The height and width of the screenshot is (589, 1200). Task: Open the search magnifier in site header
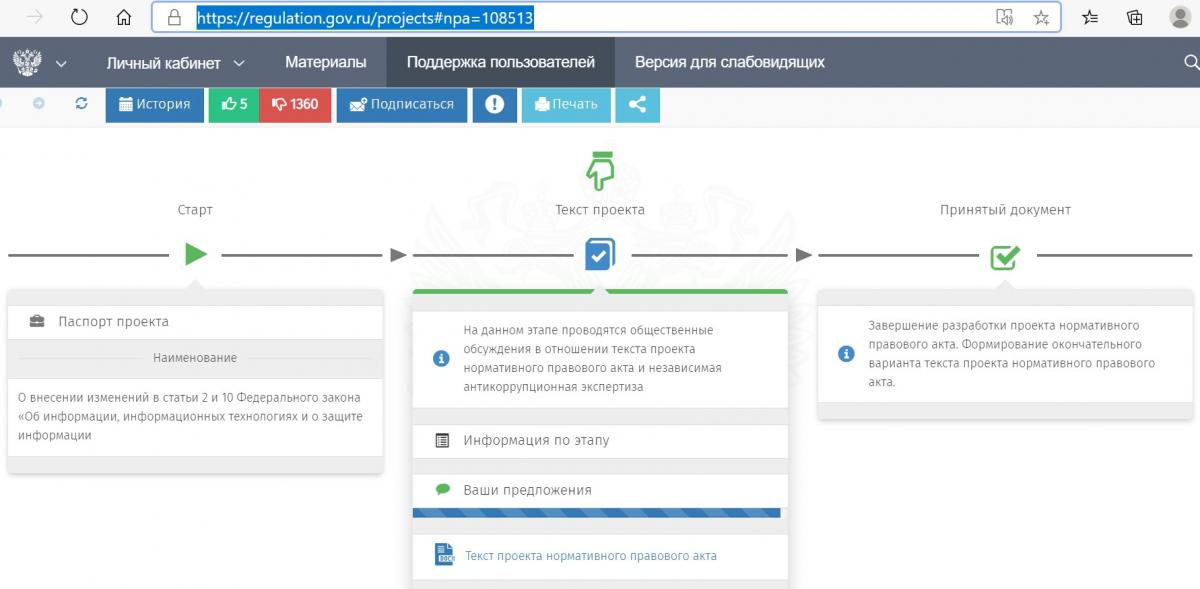click(1190, 62)
